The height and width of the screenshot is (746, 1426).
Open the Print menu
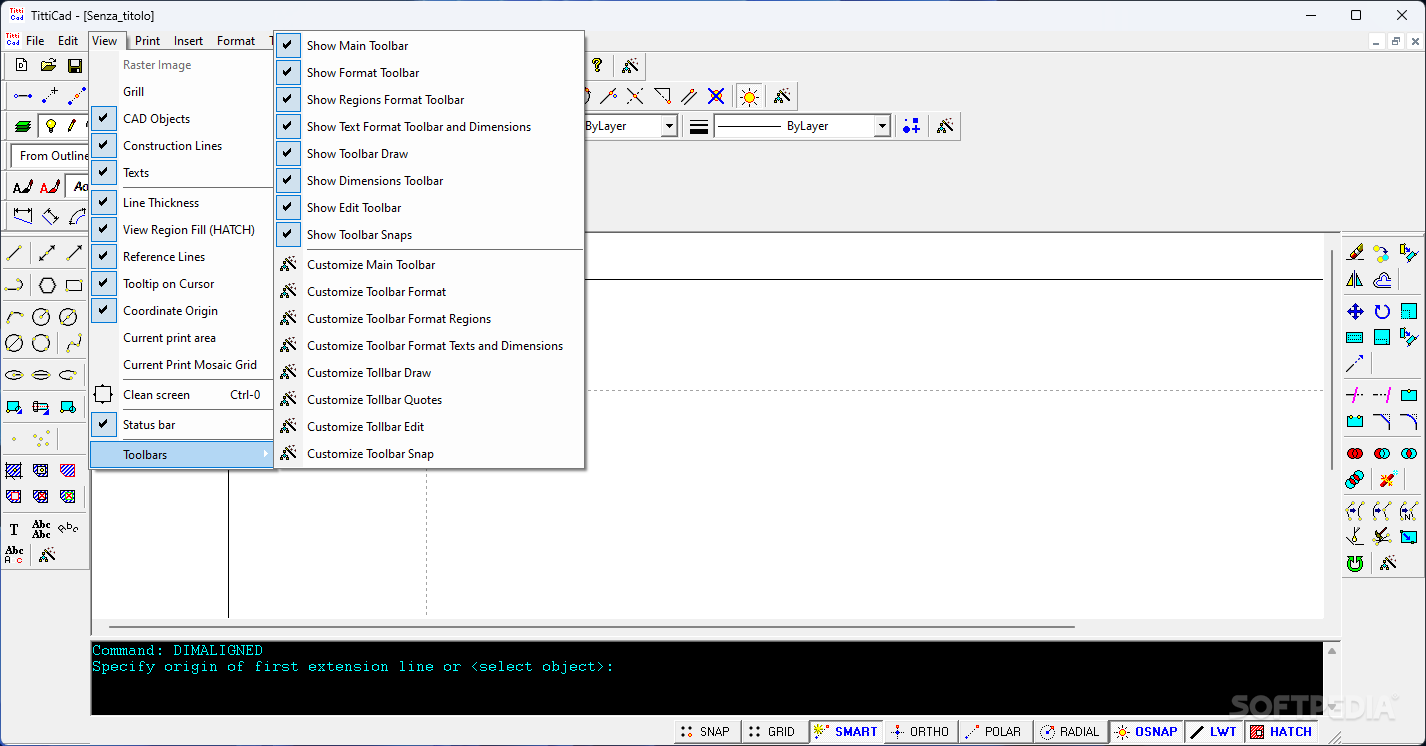(147, 41)
